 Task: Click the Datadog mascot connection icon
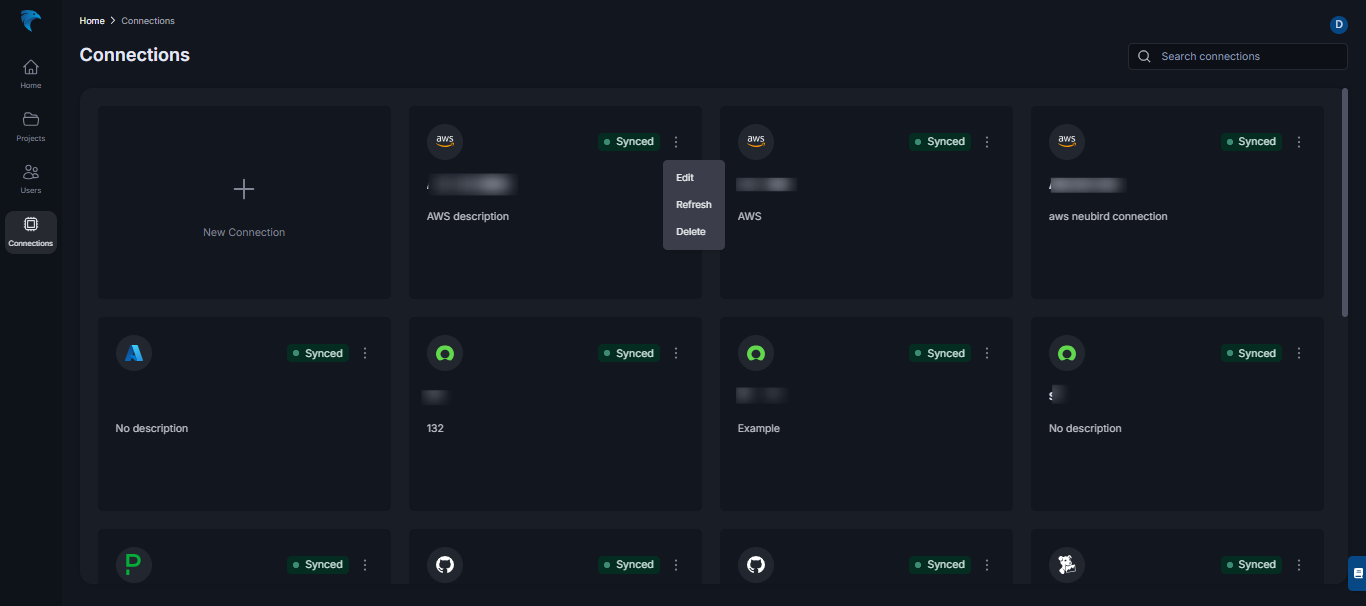tap(1067, 564)
